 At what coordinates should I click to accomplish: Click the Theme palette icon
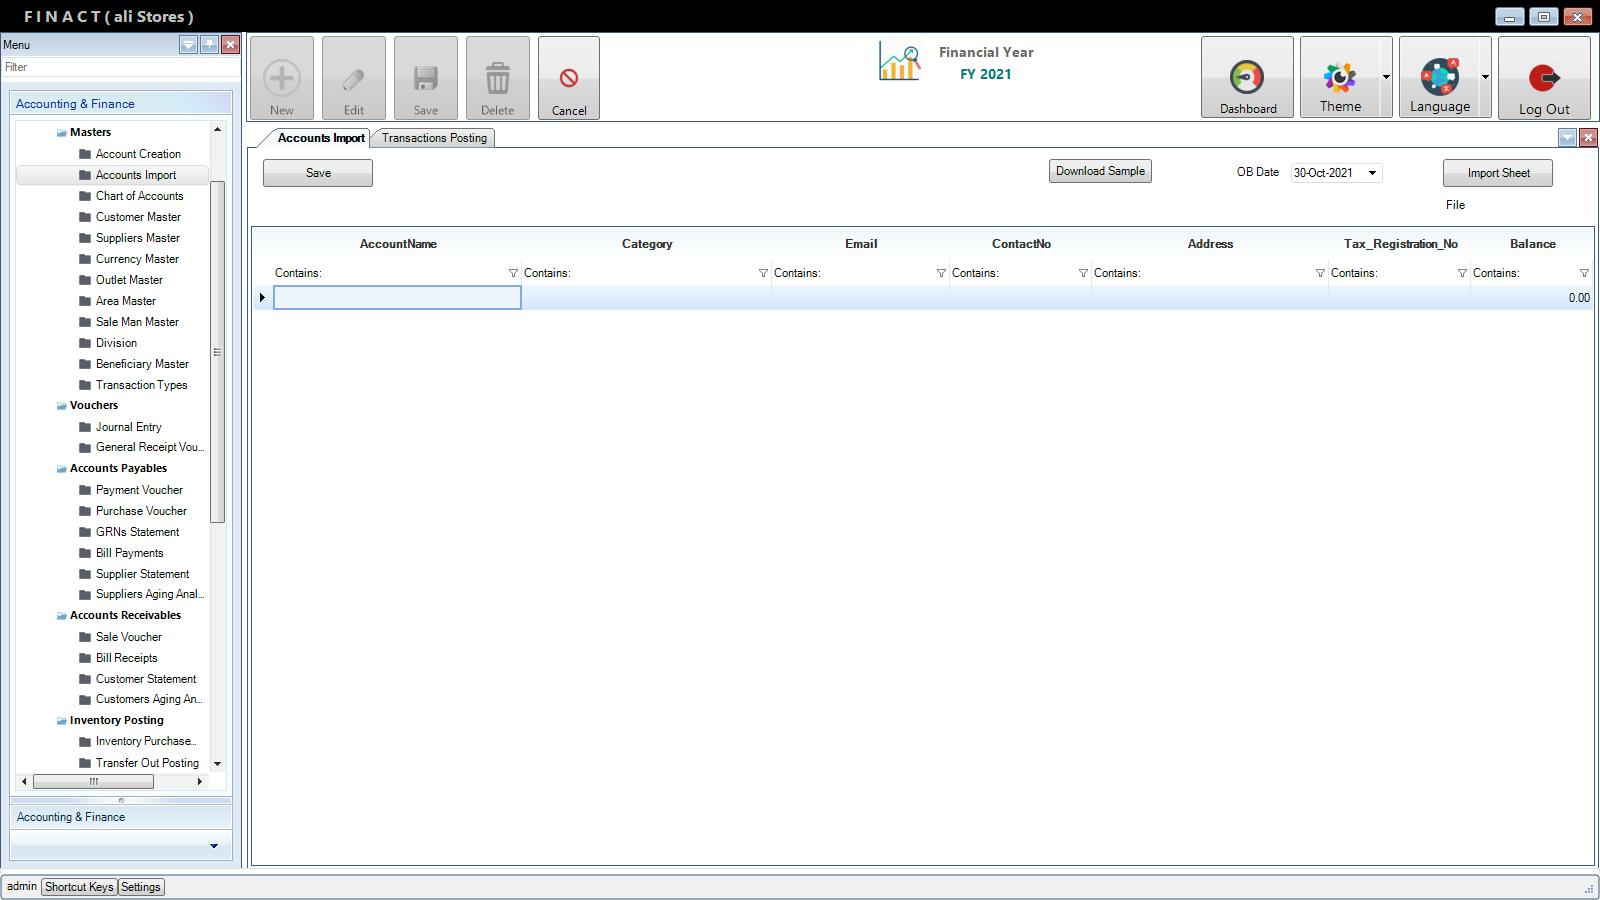click(x=1339, y=77)
